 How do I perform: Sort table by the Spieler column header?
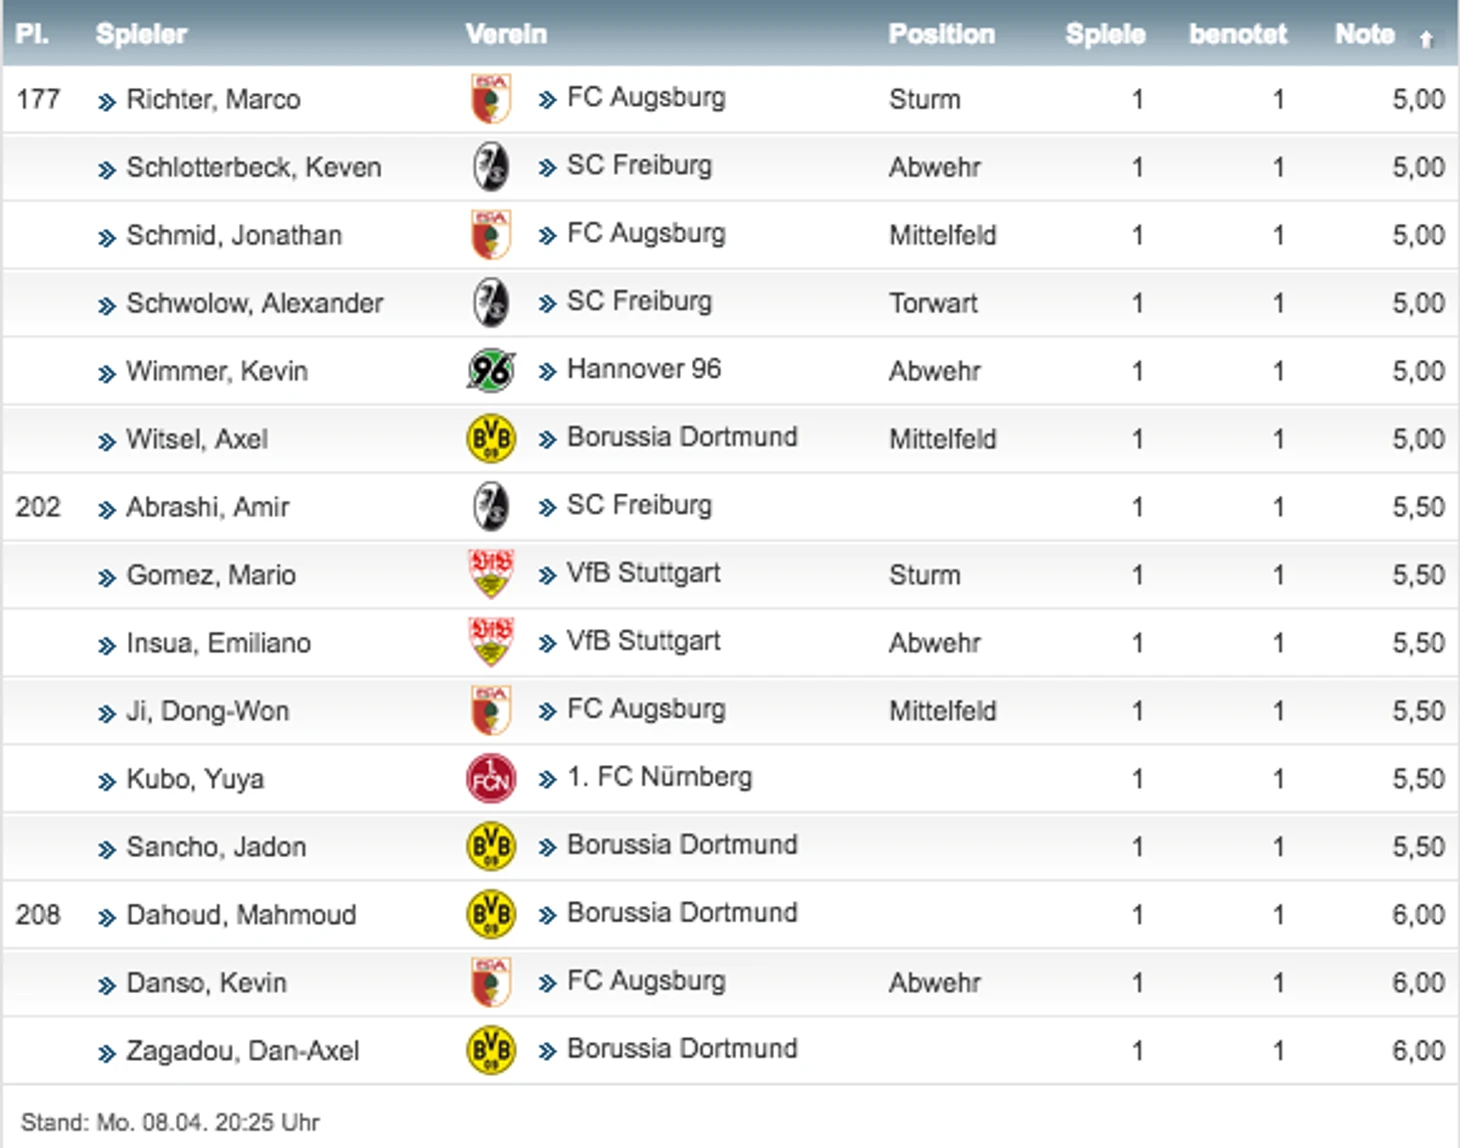pyautogui.click(x=141, y=34)
